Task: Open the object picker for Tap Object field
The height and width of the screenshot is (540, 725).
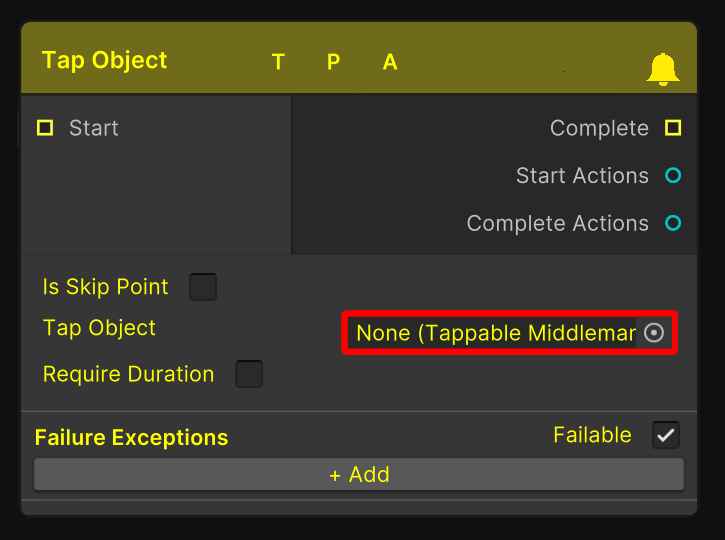Action: point(654,333)
